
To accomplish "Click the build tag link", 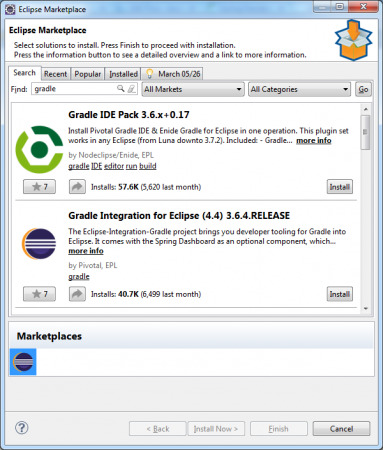I will (148, 166).
